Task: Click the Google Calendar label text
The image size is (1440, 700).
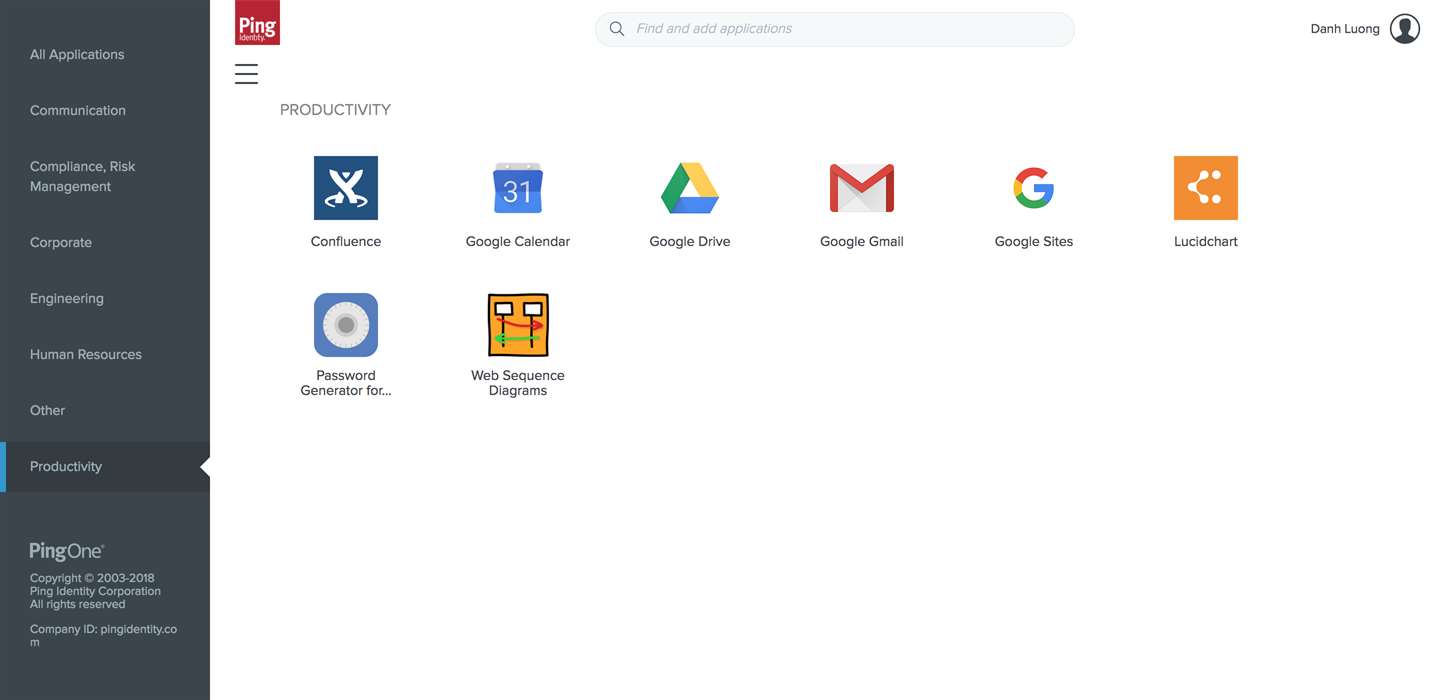Action: tap(518, 242)
